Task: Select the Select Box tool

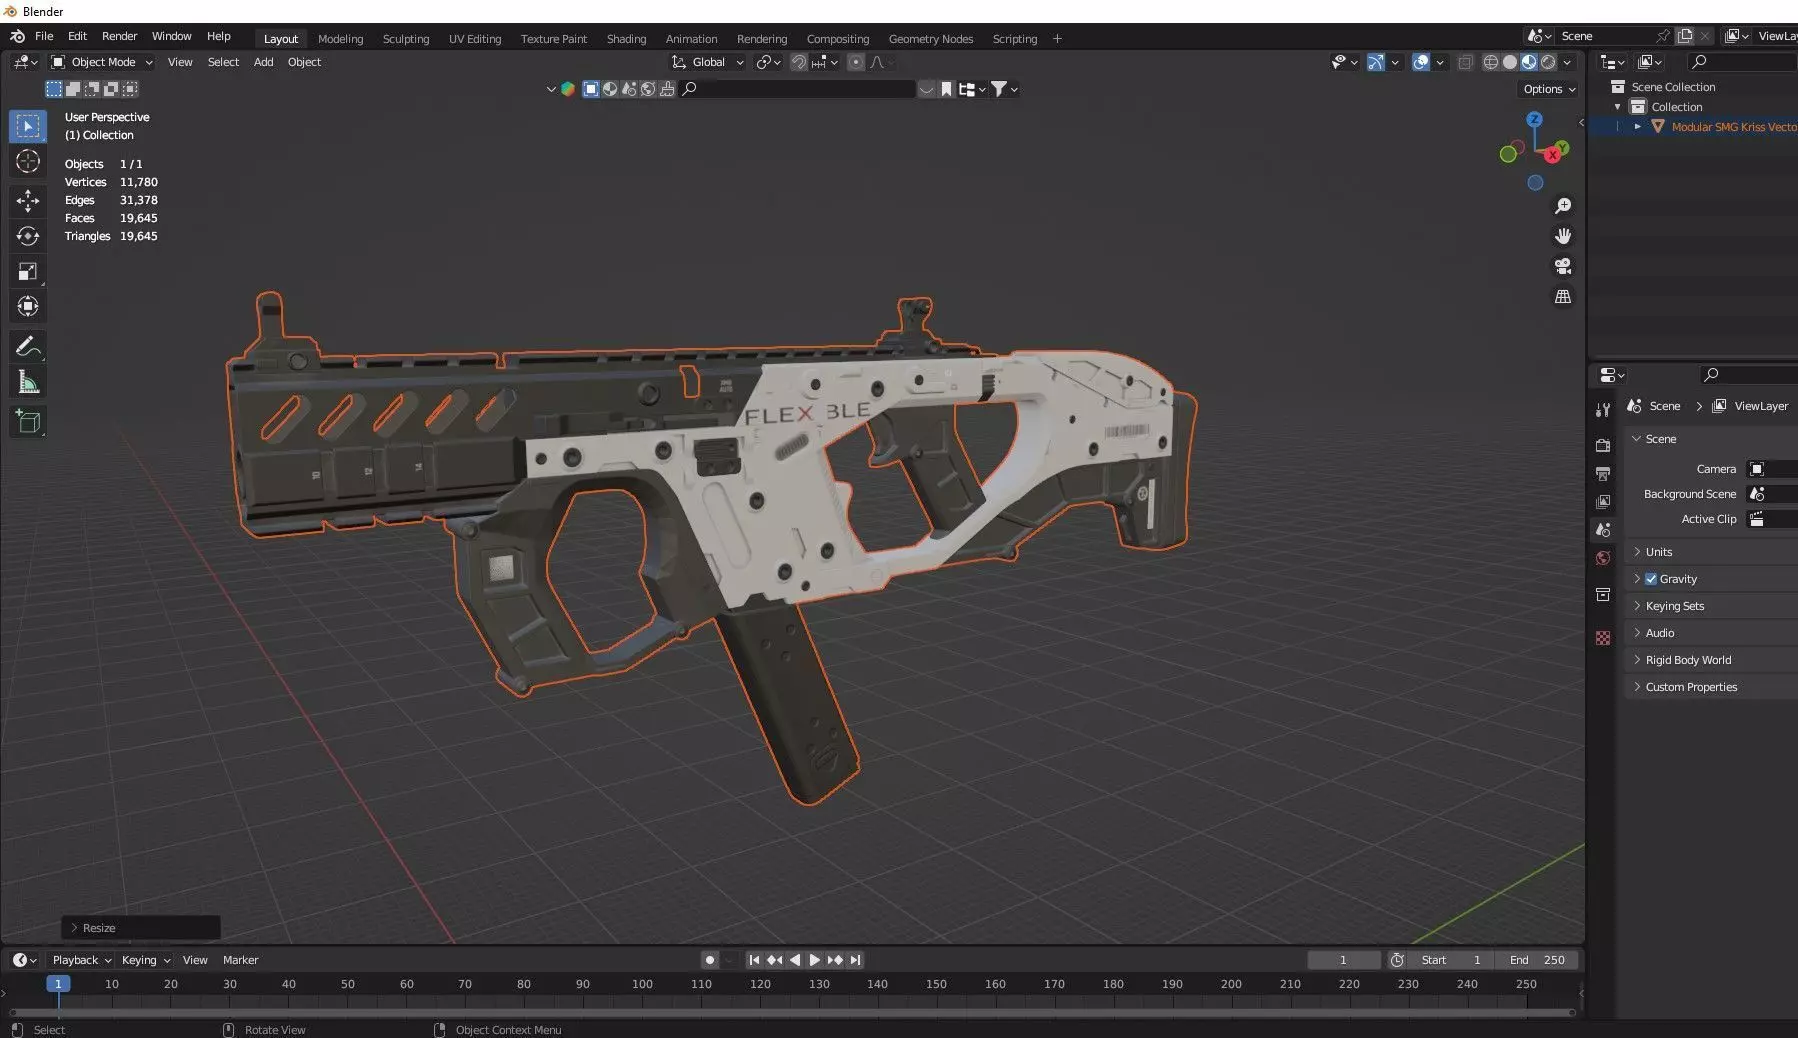Action: pos(28,126)
